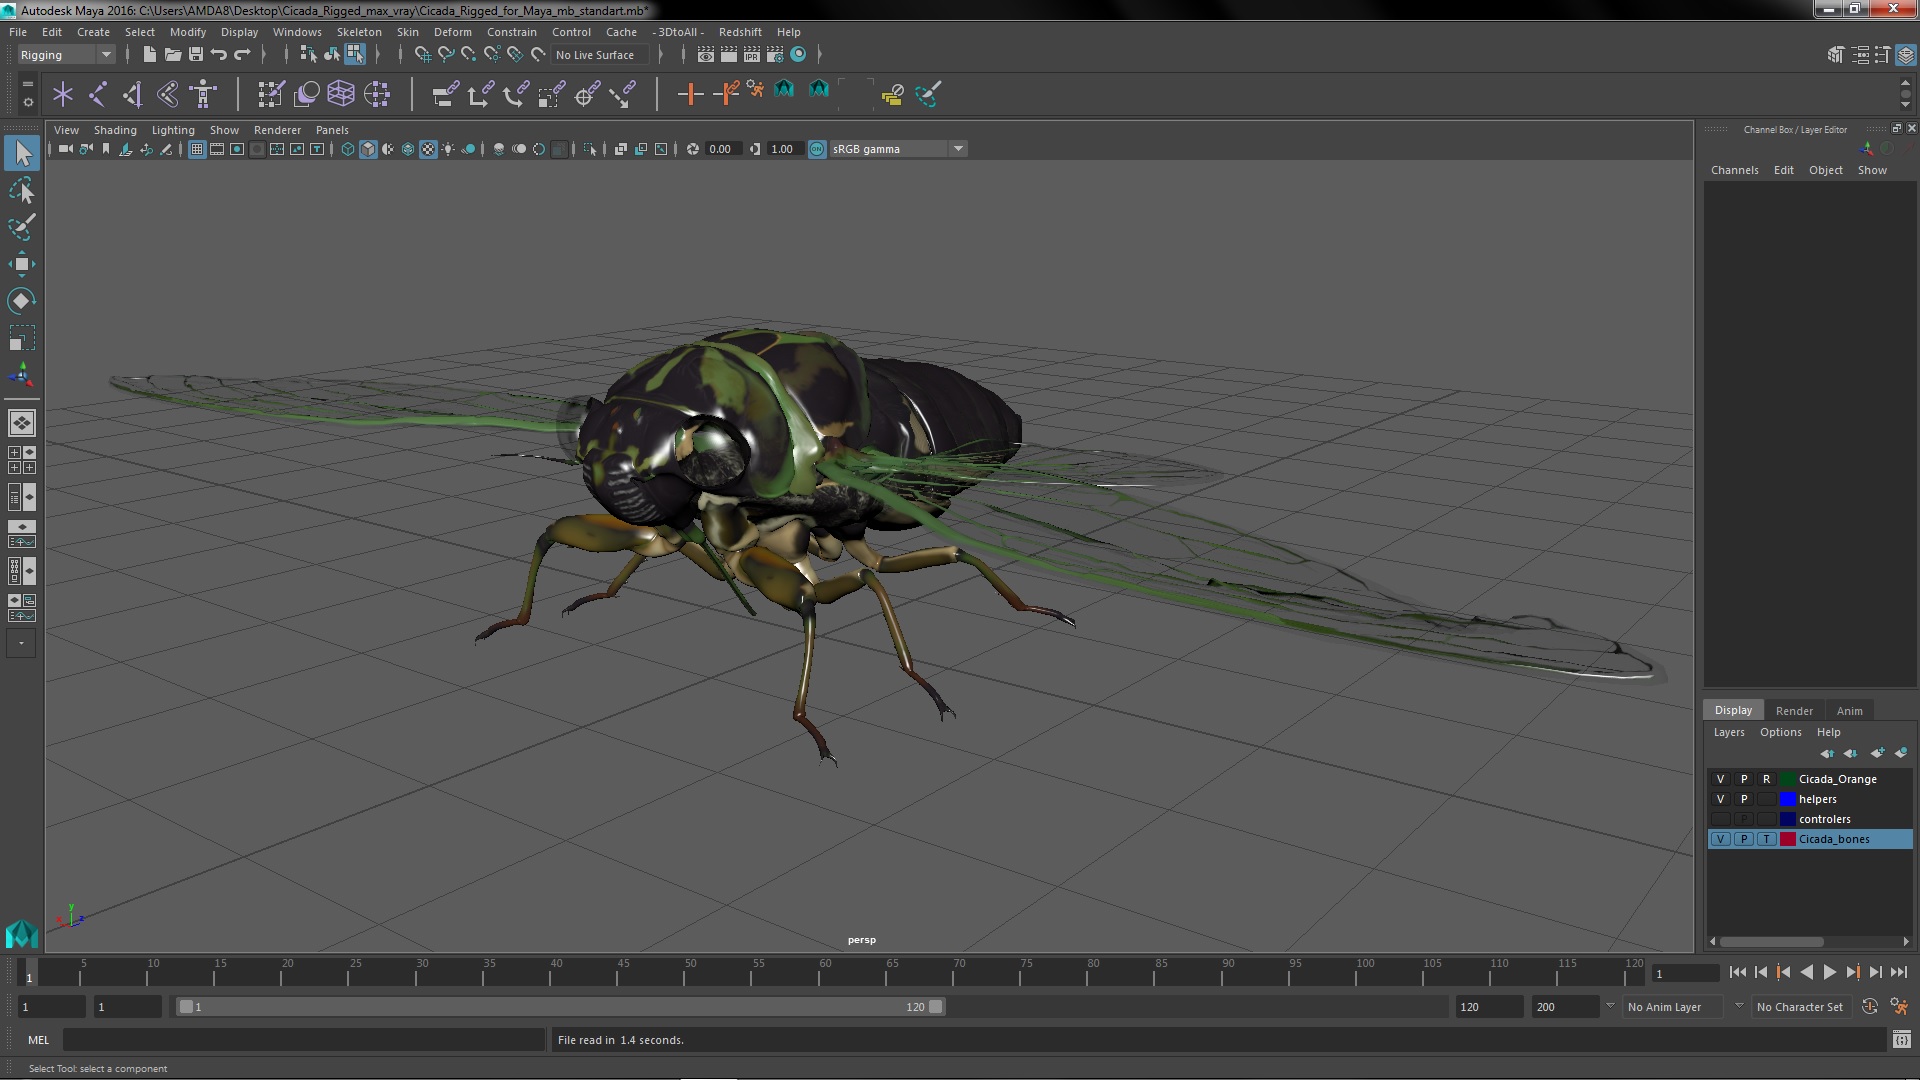The image size is (1920, 1080).
Task: Open the Options menu in Layer Editor
Action: tap(1780, 732)
